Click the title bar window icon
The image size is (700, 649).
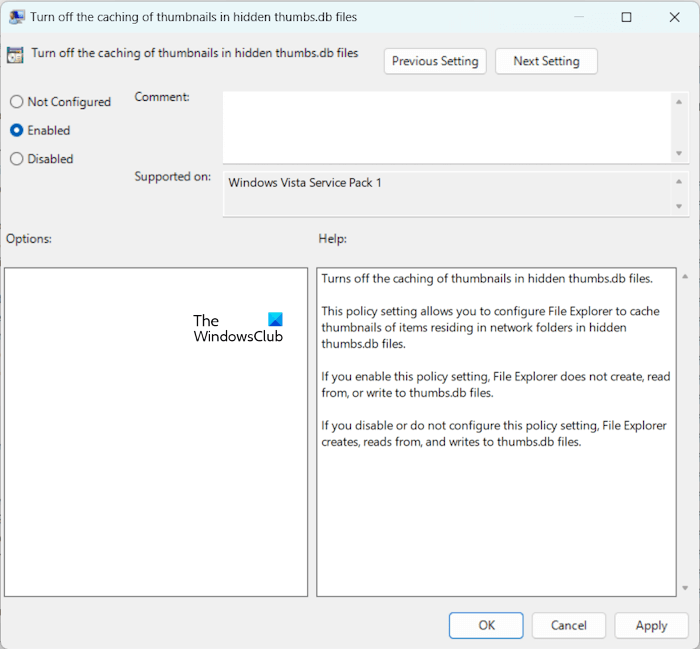tap(17, 17)
